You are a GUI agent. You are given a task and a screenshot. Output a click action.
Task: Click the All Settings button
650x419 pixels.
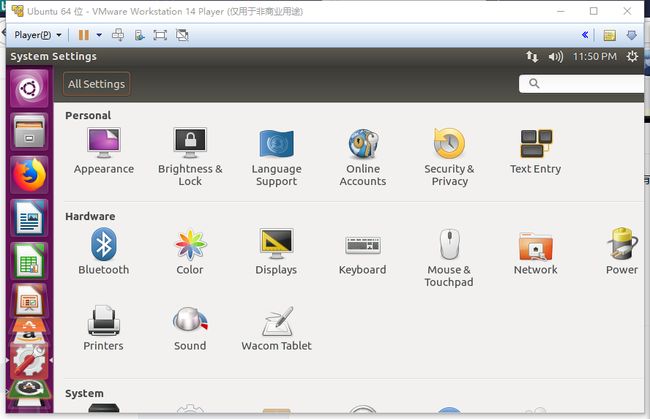97,84
